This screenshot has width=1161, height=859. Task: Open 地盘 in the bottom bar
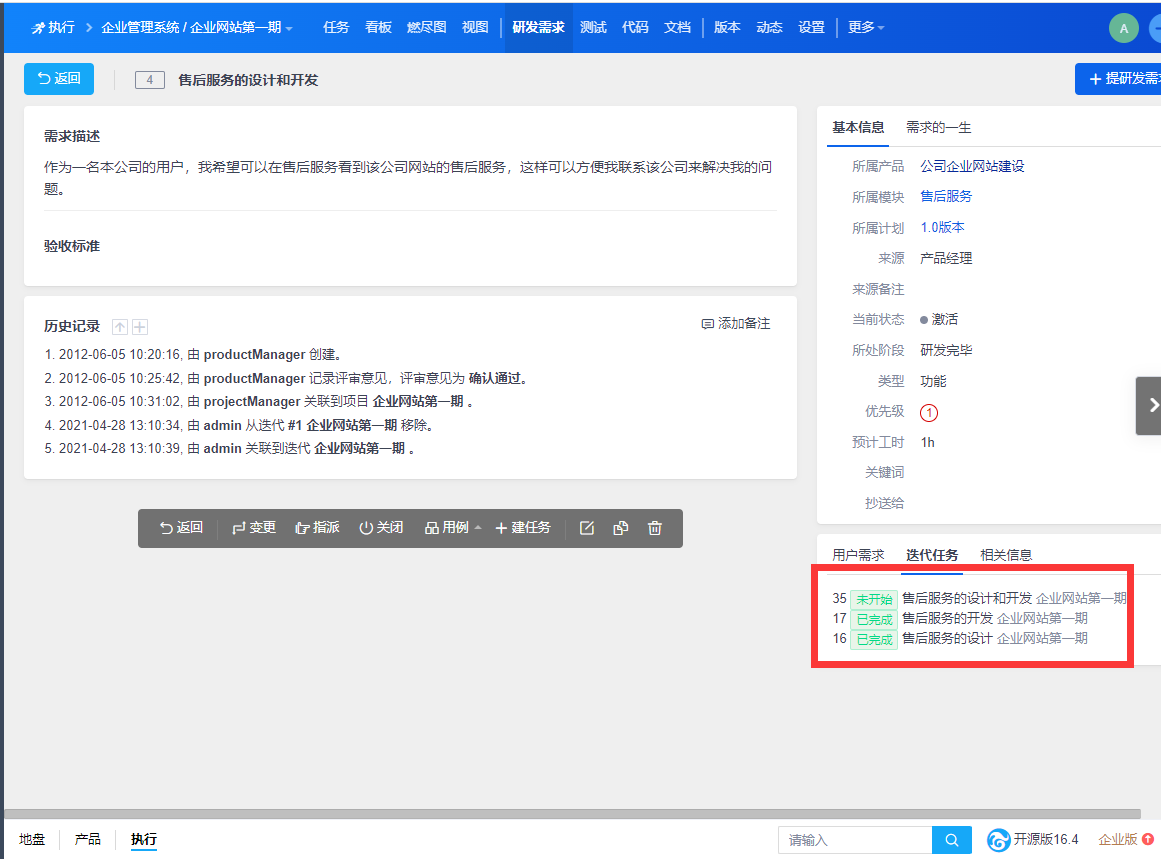[x=32, y=839]
